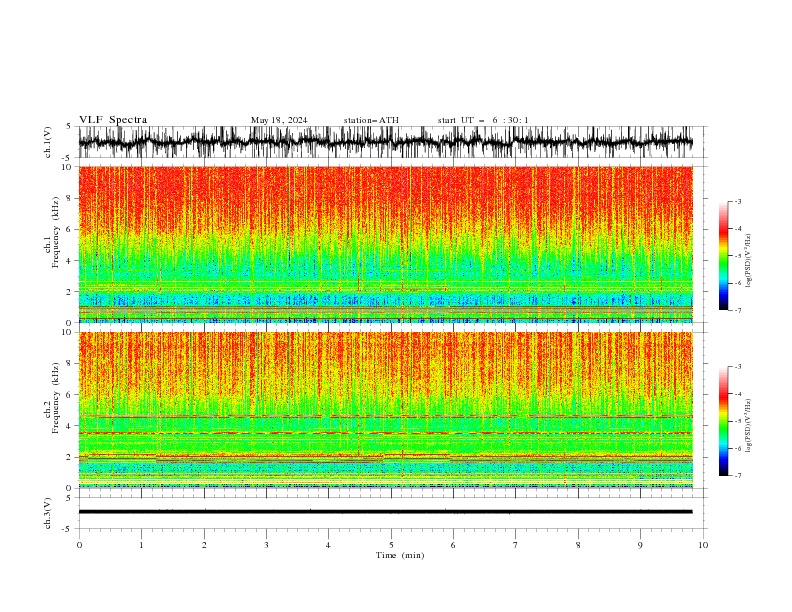Click the time axis tick label '10'
The width and height of the screenshot is (792, 612).
703,545
